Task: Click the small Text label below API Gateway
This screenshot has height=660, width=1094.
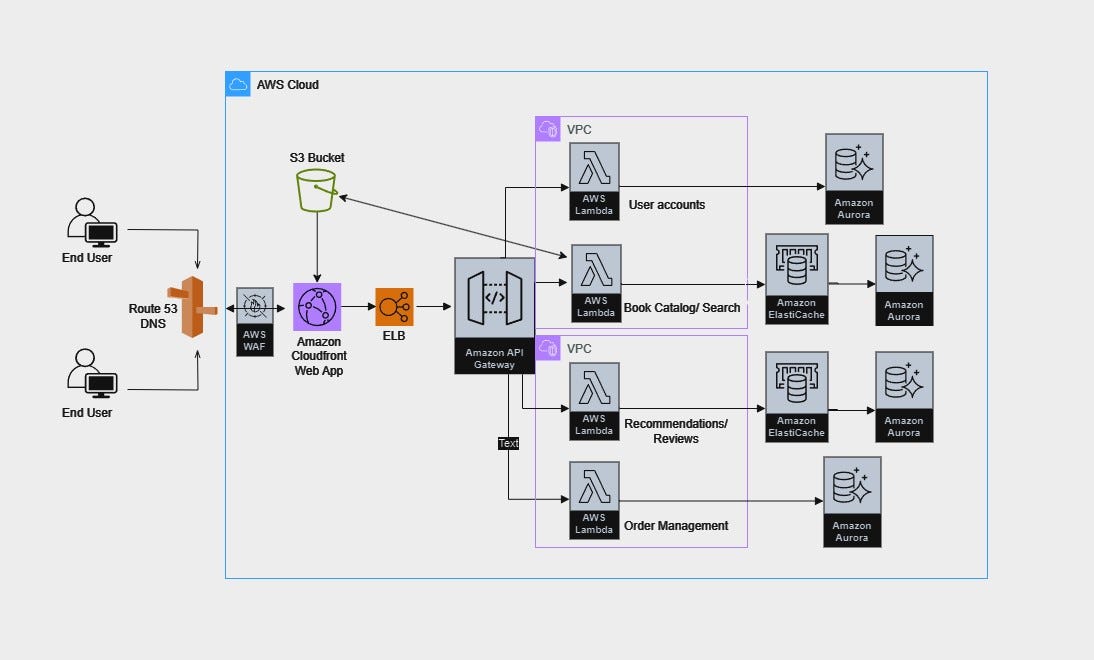Action: [x=508, y=443]
